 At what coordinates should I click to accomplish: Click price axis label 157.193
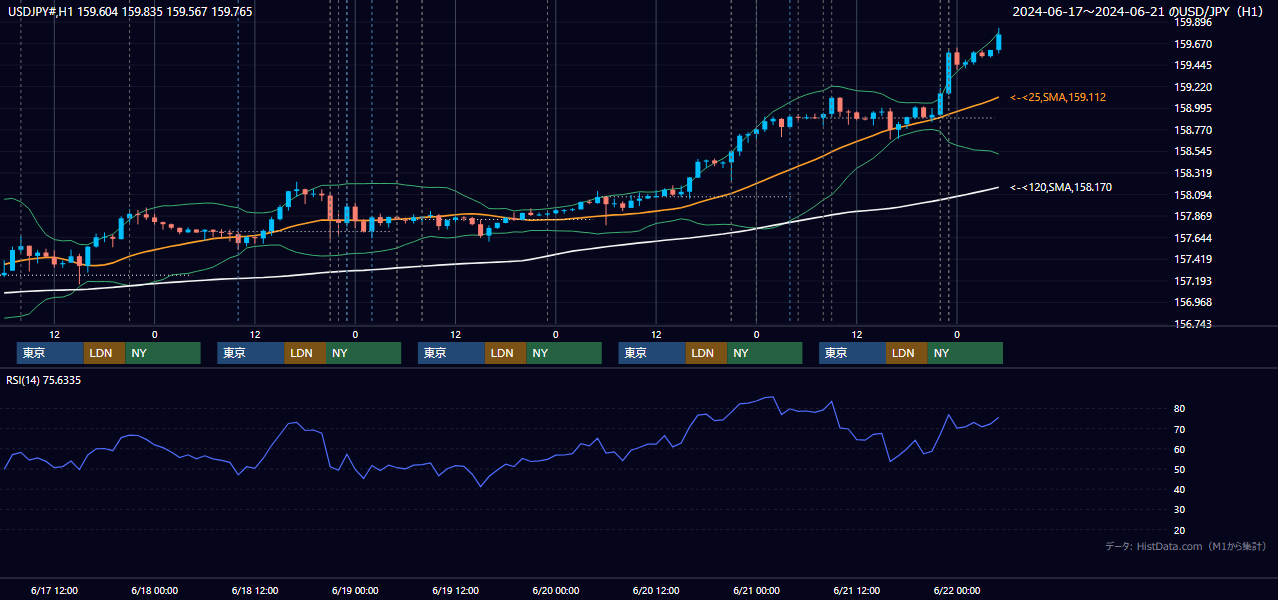point(1192,281)
